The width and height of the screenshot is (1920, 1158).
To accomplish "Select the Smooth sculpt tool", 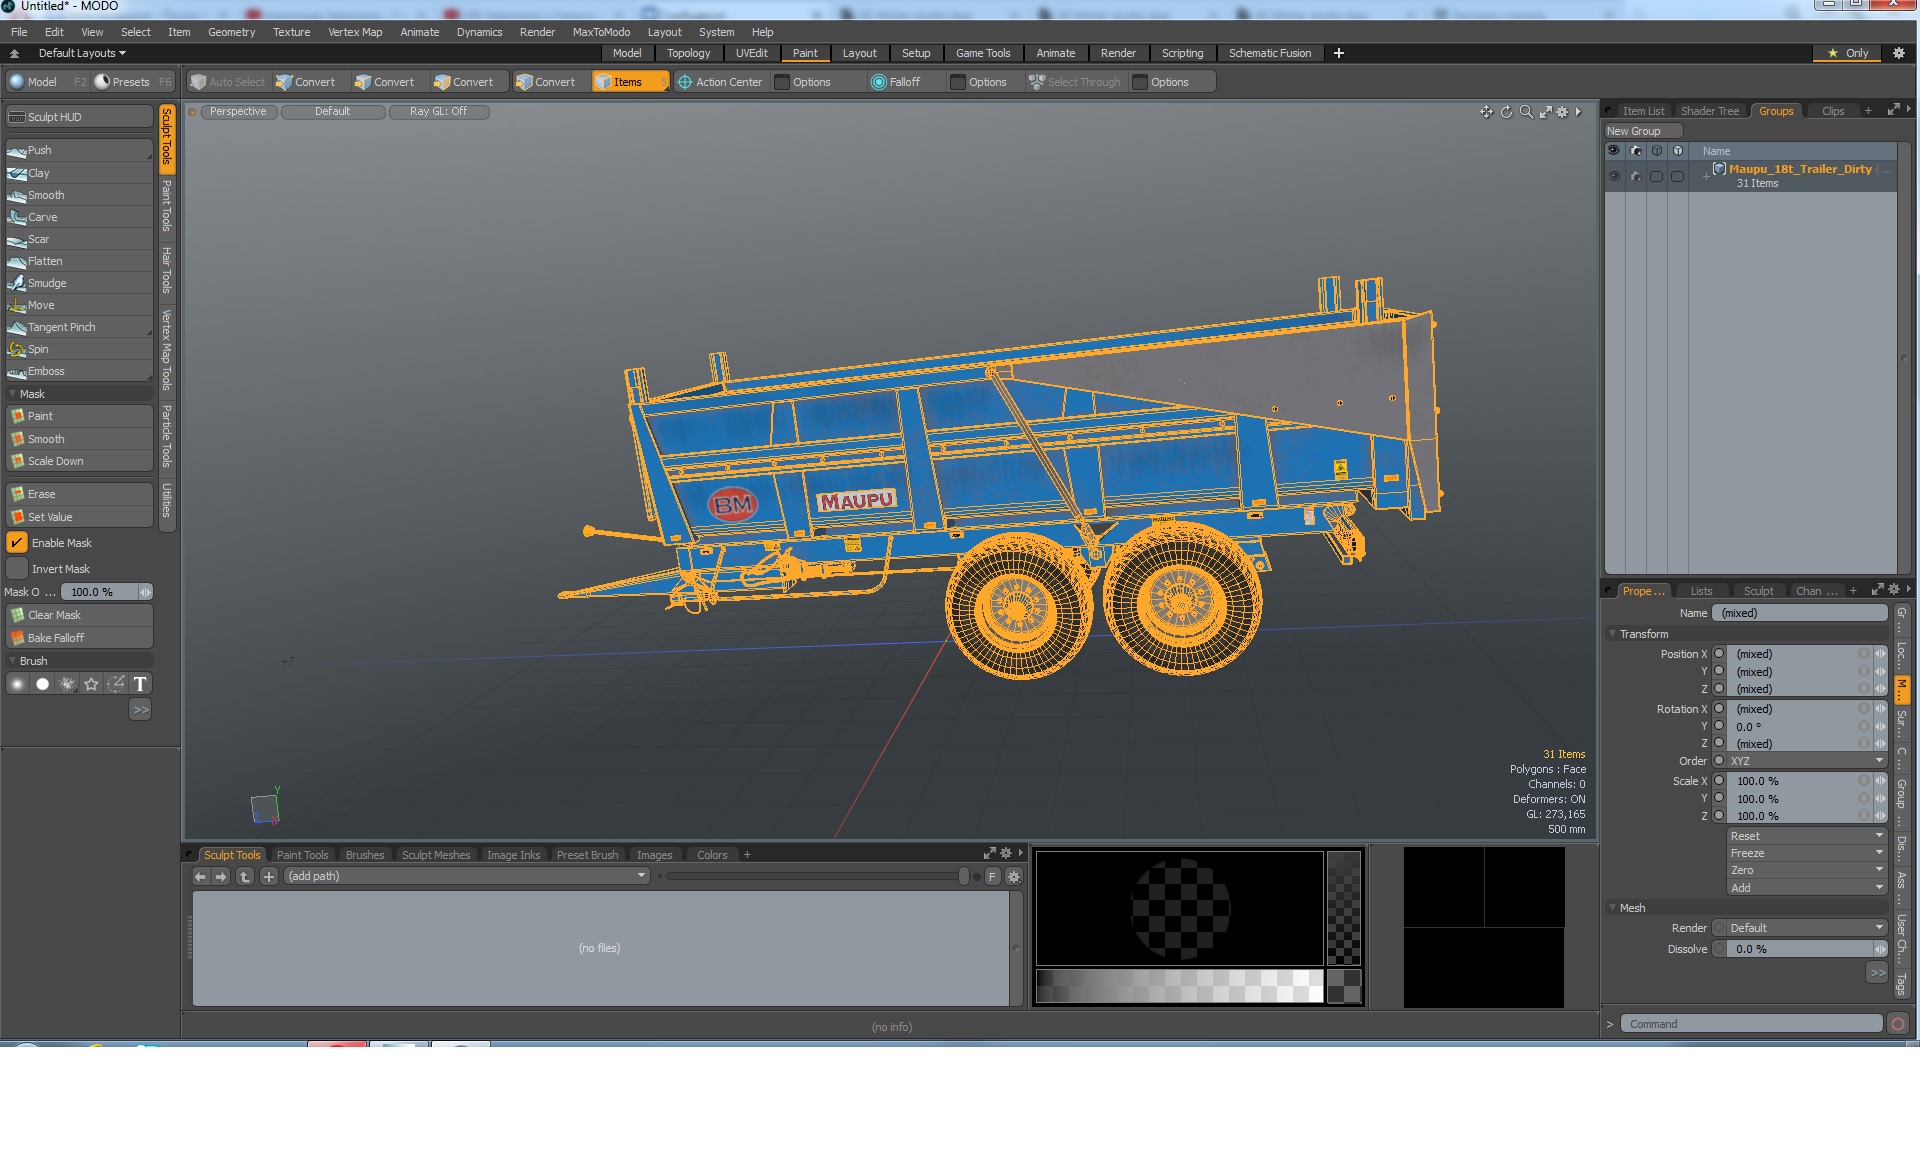I will click(x=79, y=195).
